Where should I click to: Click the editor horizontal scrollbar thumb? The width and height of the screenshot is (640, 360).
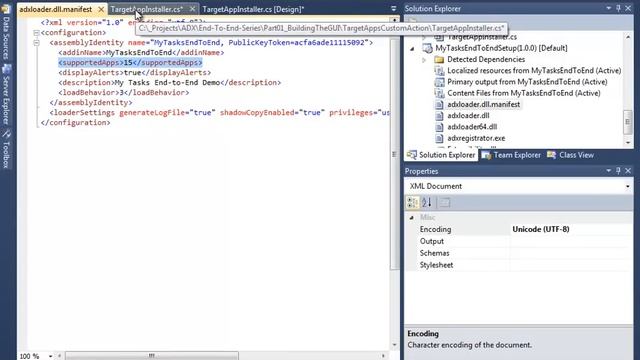(151, 356)
